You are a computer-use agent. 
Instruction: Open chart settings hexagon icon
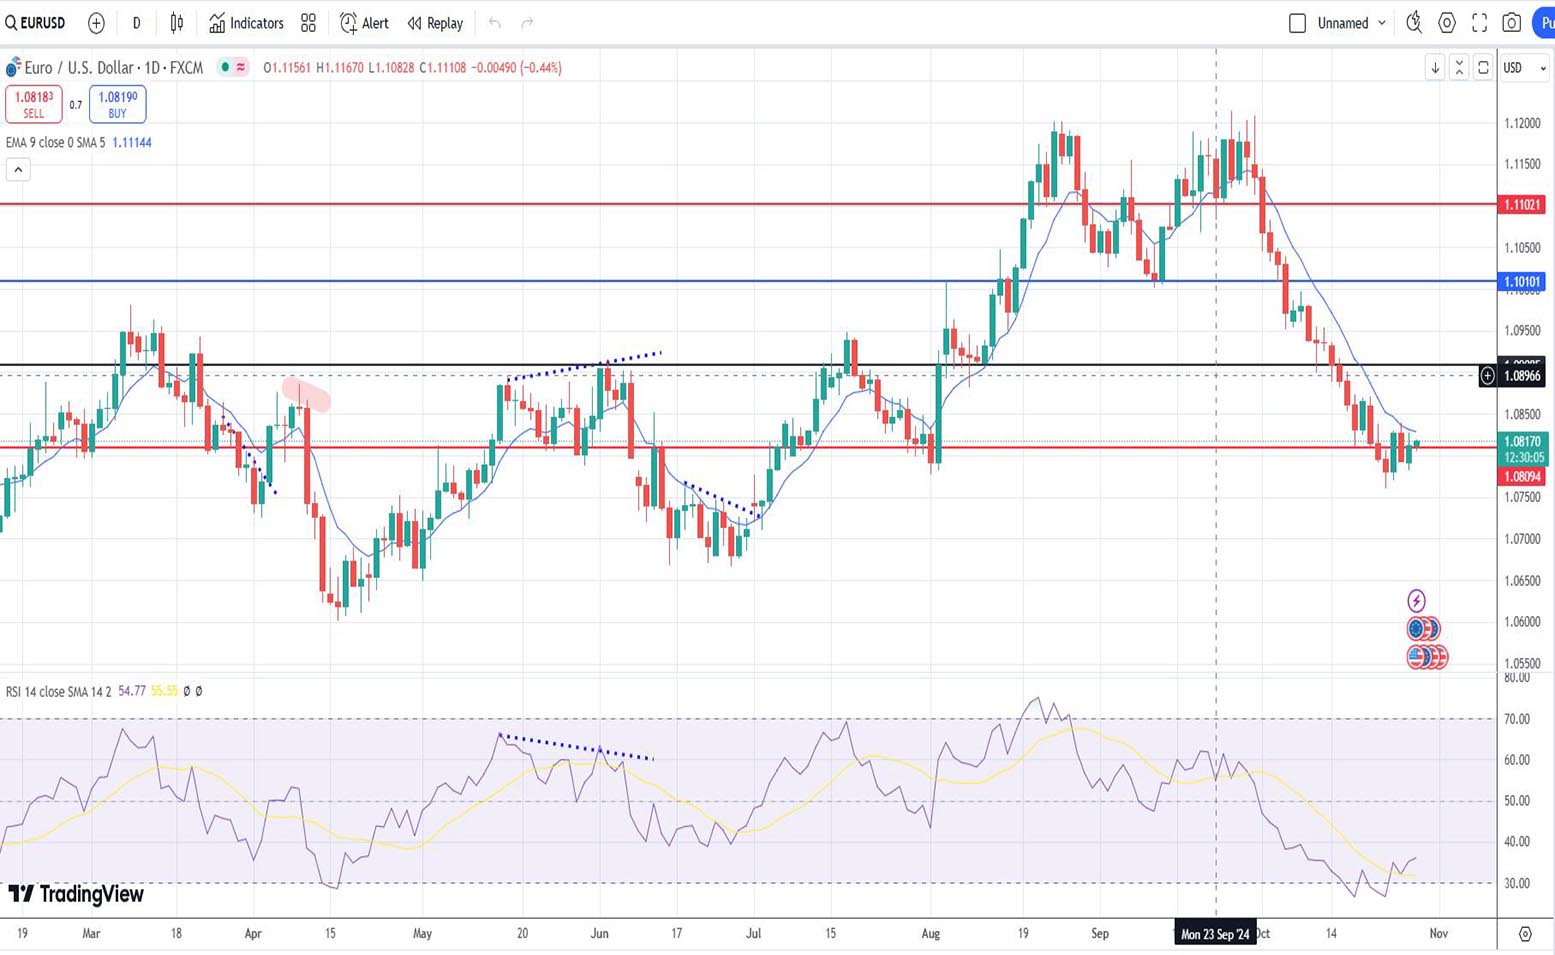tap(1447, 23)
